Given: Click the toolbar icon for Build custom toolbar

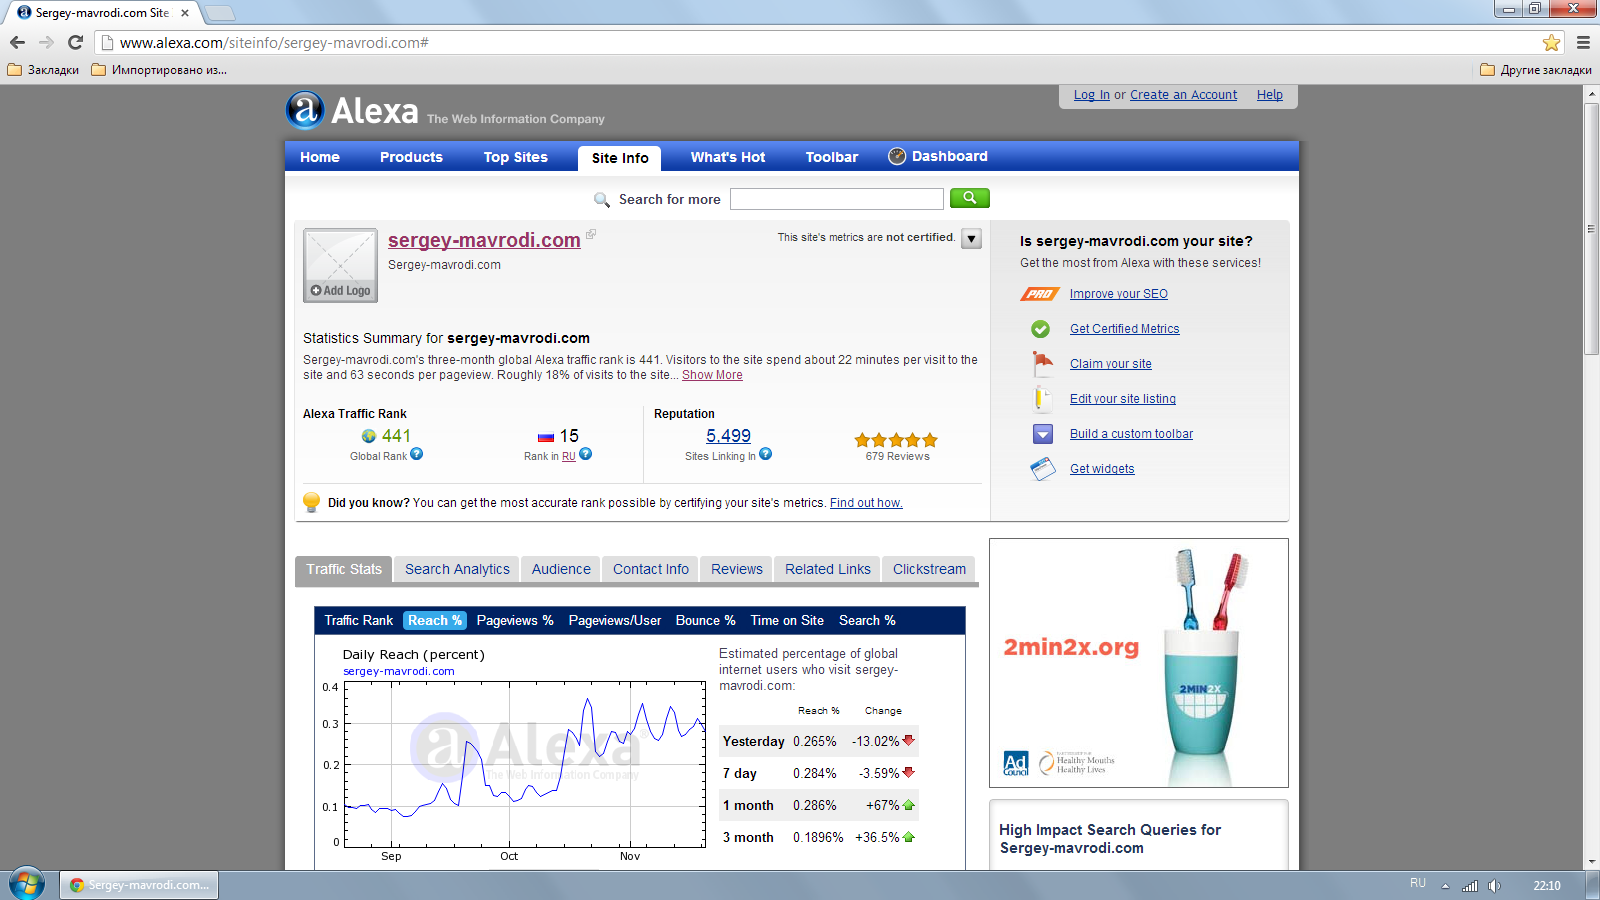Looking at the screenshot, I should 1043,434.
